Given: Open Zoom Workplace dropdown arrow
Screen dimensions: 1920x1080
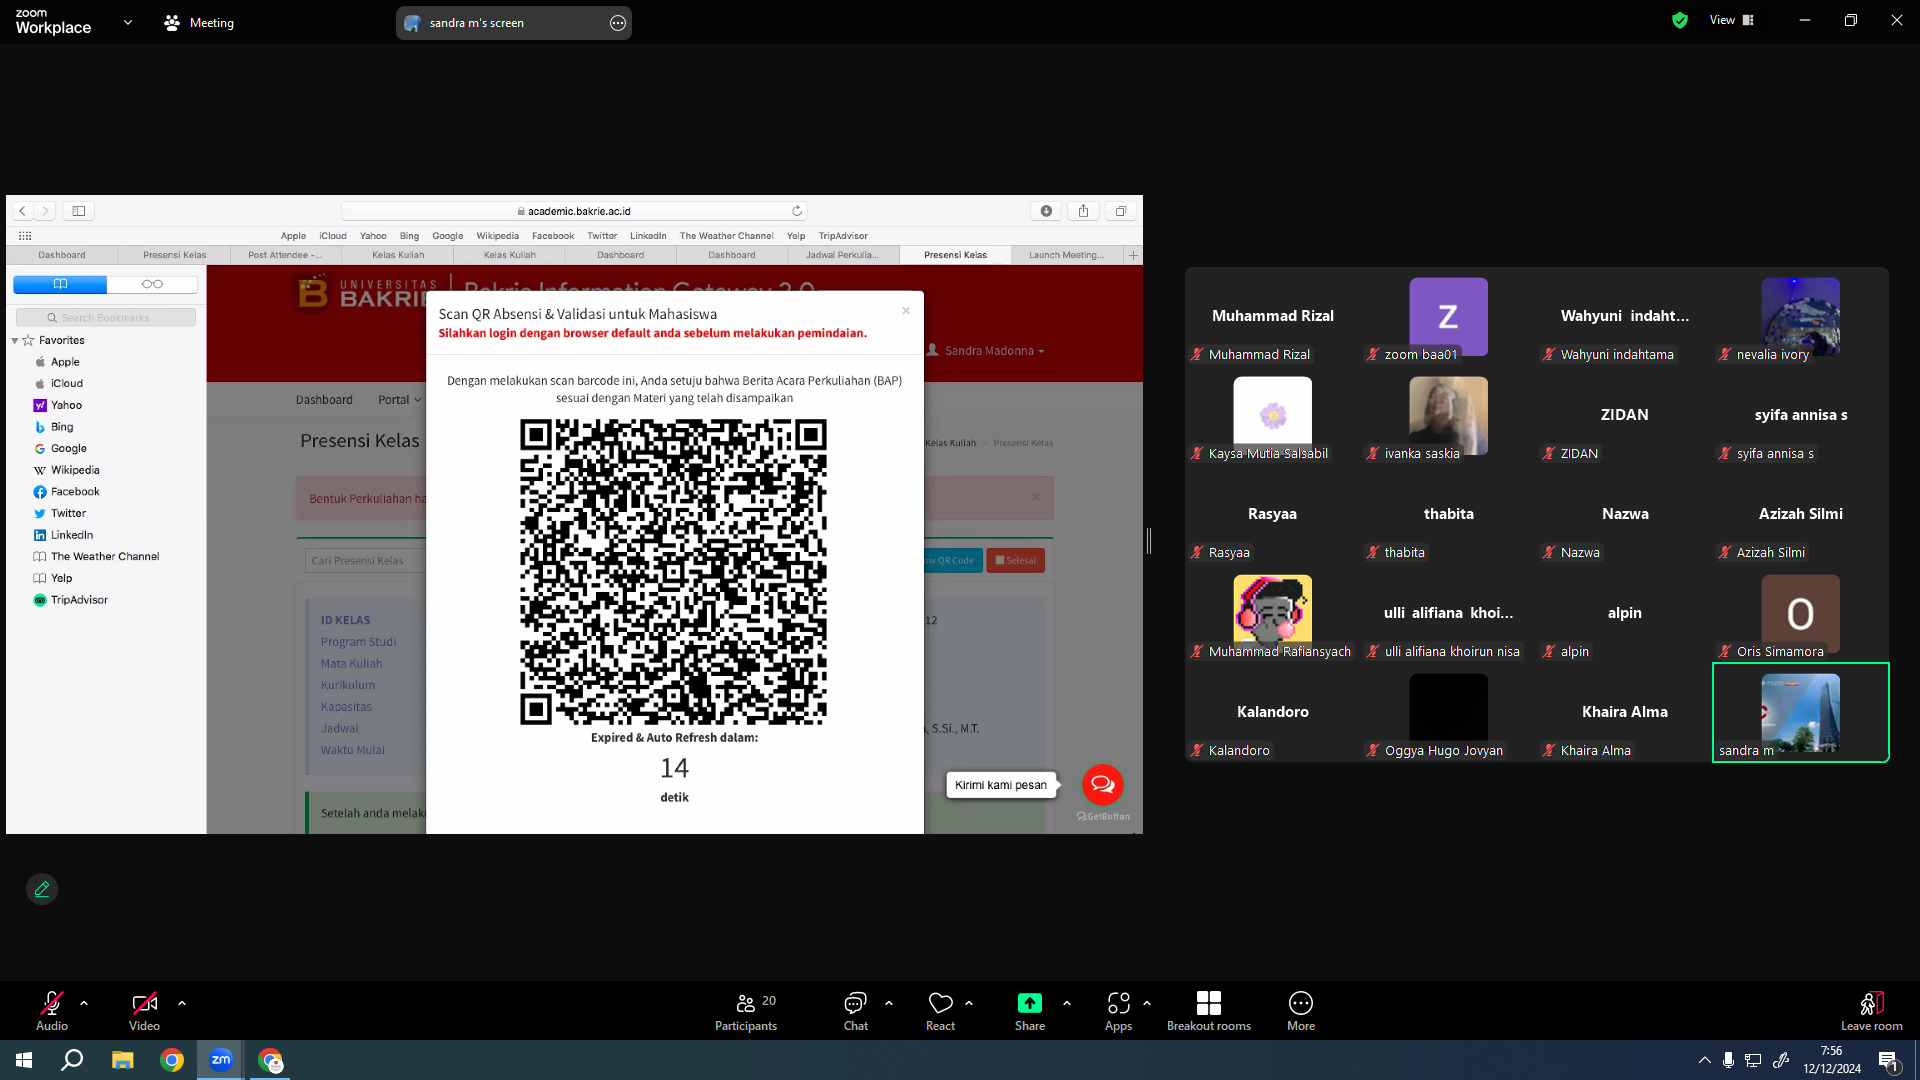Looking at the screenshot, I should coord(128,22).
